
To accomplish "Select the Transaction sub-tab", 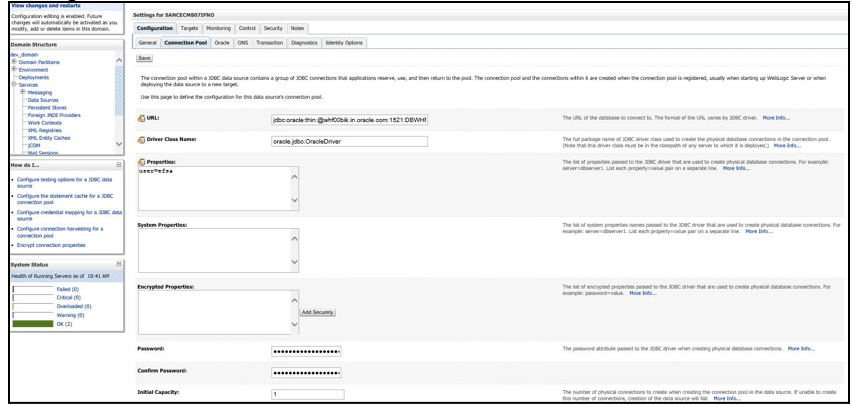I will click(x=270, y=42).
